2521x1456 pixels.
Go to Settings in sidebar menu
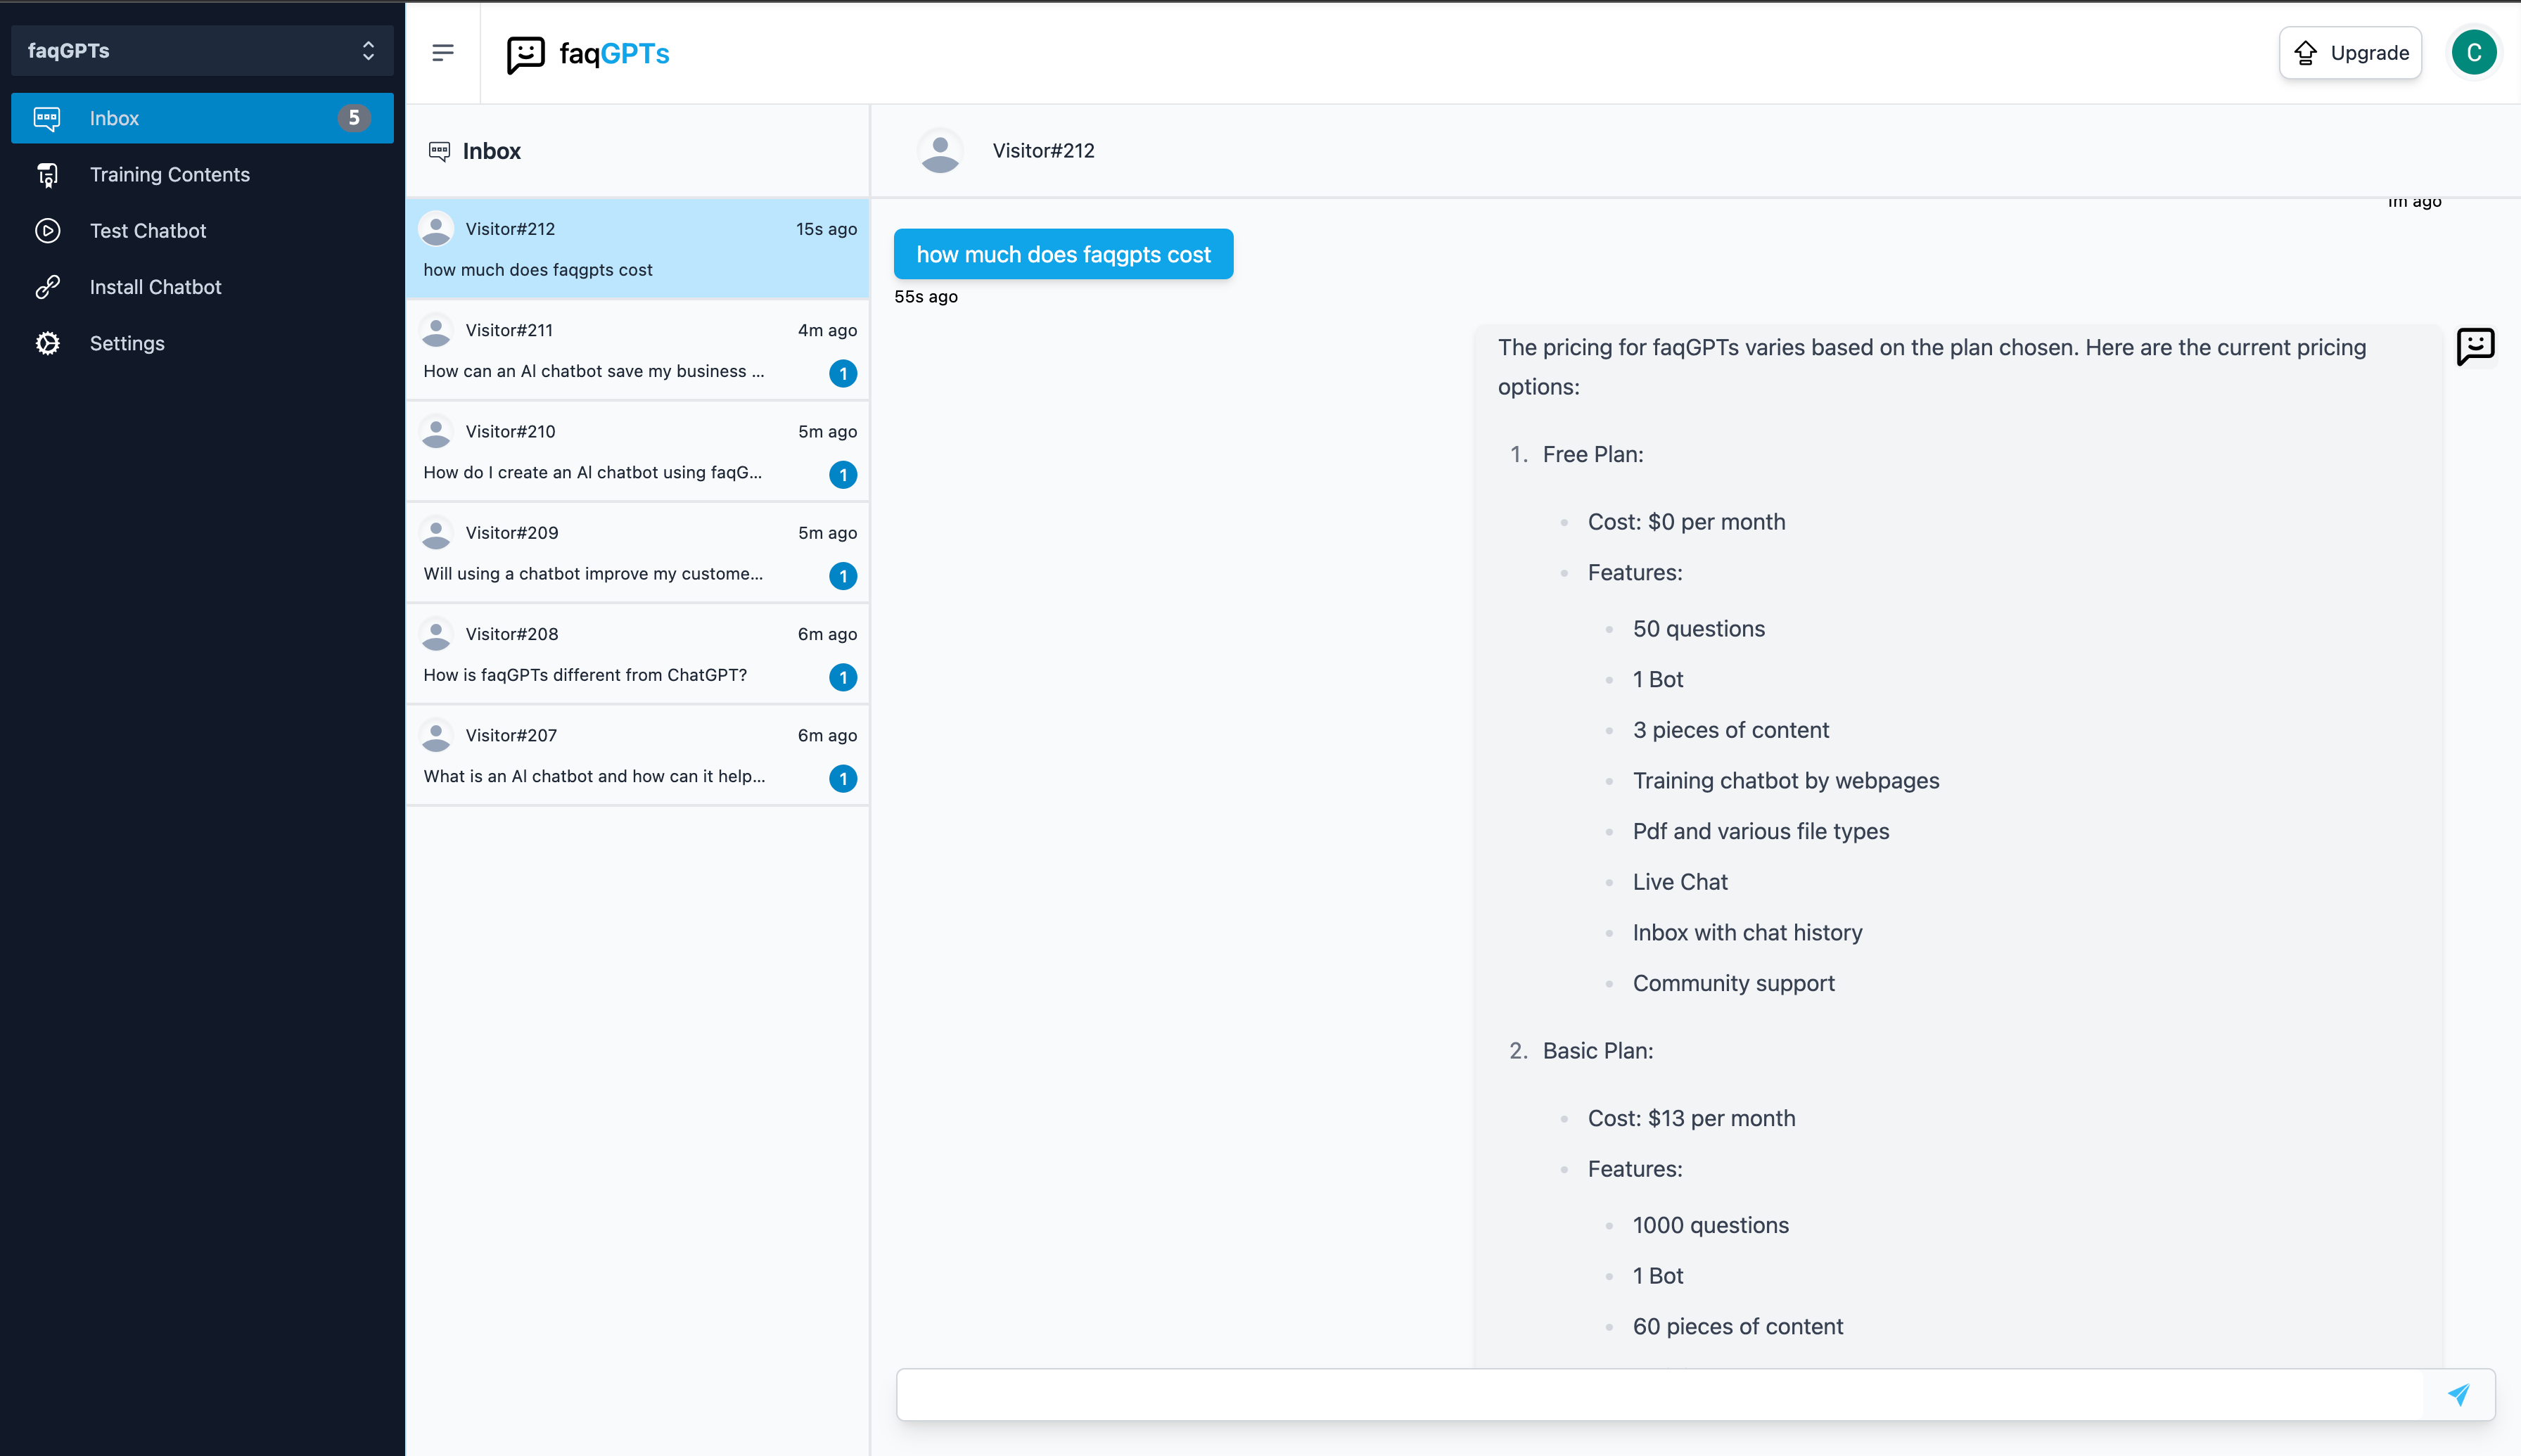click(x=127, y=343)
